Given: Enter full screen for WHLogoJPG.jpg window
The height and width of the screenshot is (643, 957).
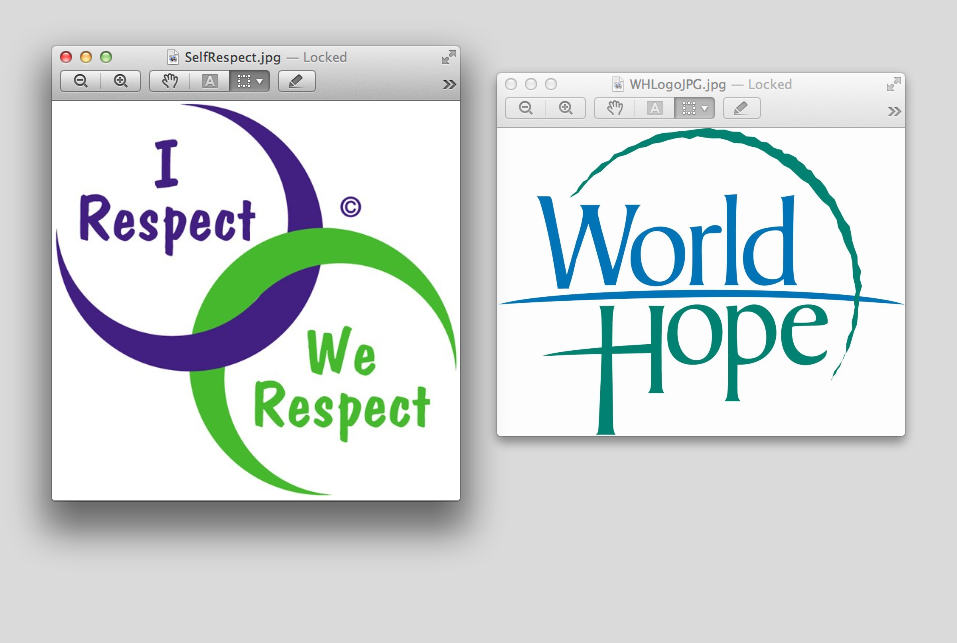Looking at the screenshot, I should [x=894, y=84].
